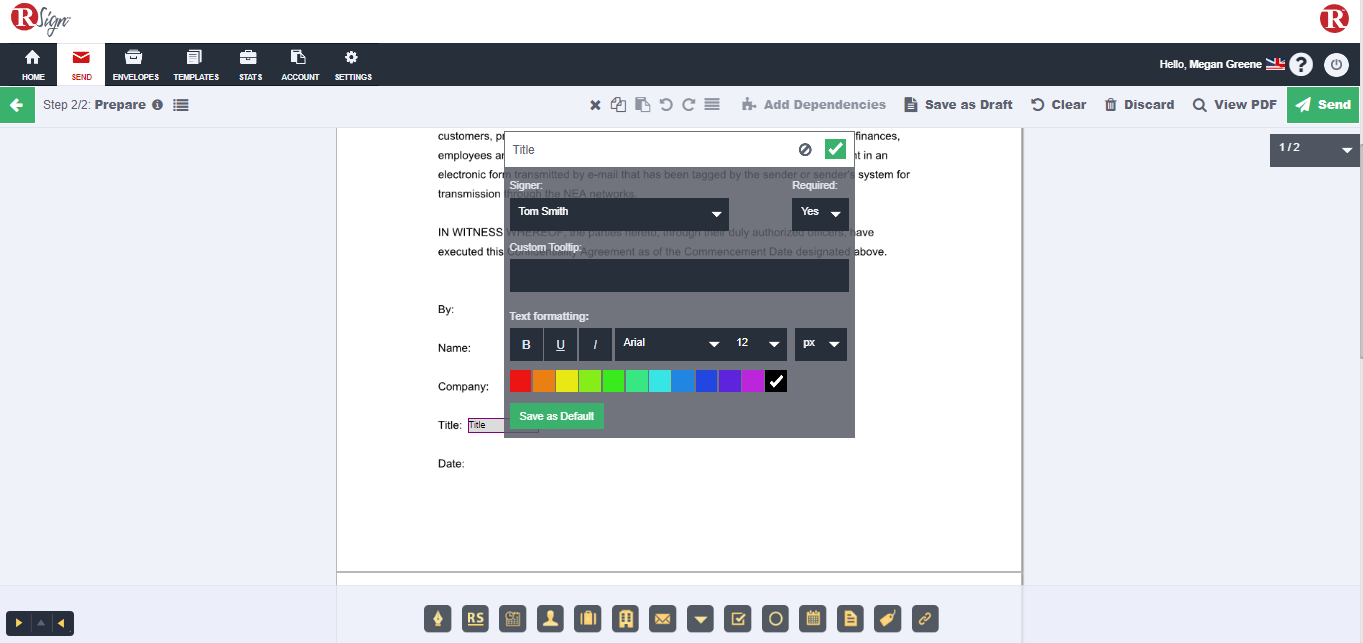1363x643 pixels.
Task: Toggle italic text formatting
Action: pos(595,345)
